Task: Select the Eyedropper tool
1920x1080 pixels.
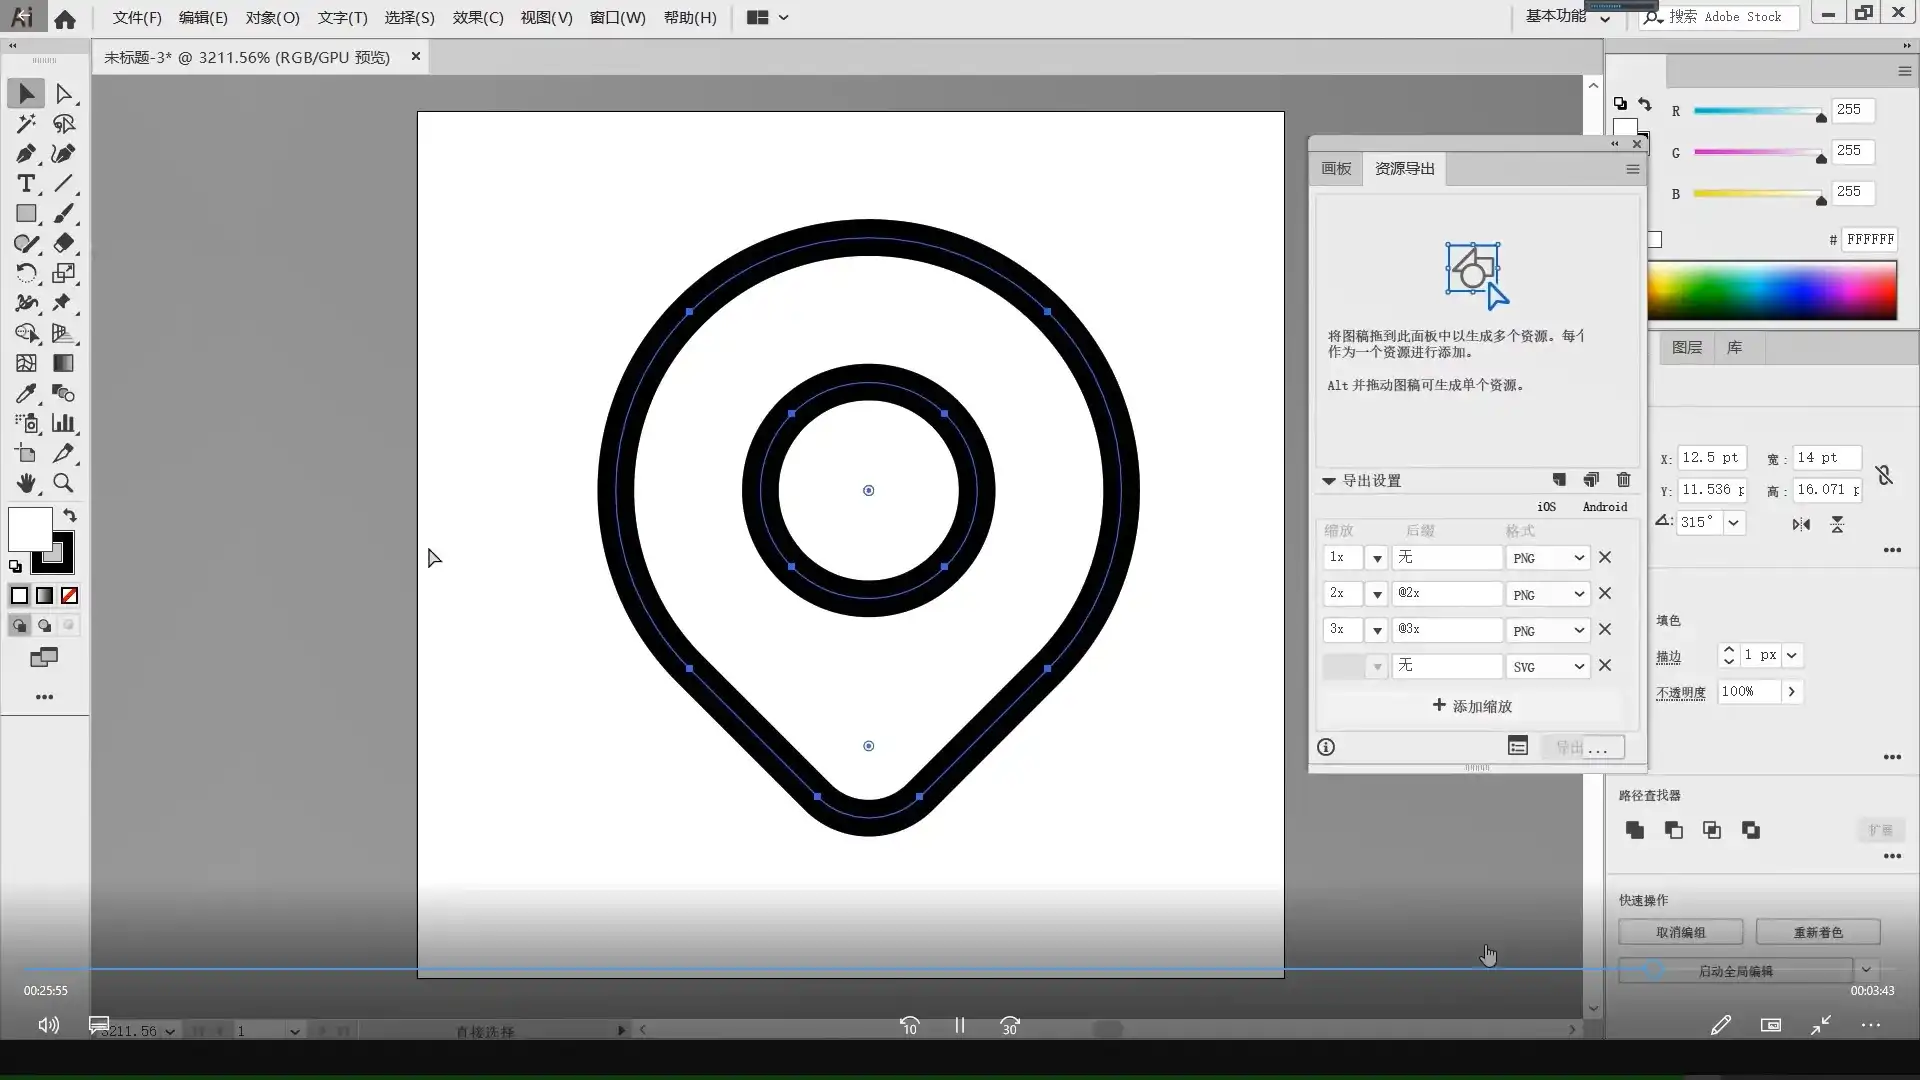Action: point(26,393)
